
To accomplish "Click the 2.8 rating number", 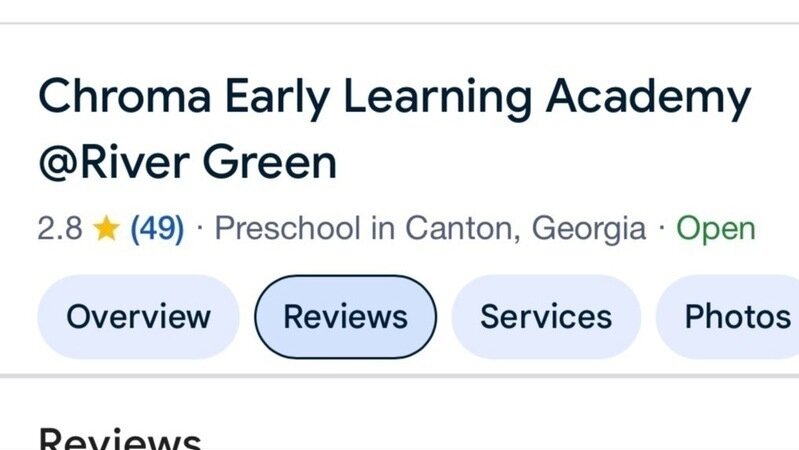I will click(x=59, y=229).
